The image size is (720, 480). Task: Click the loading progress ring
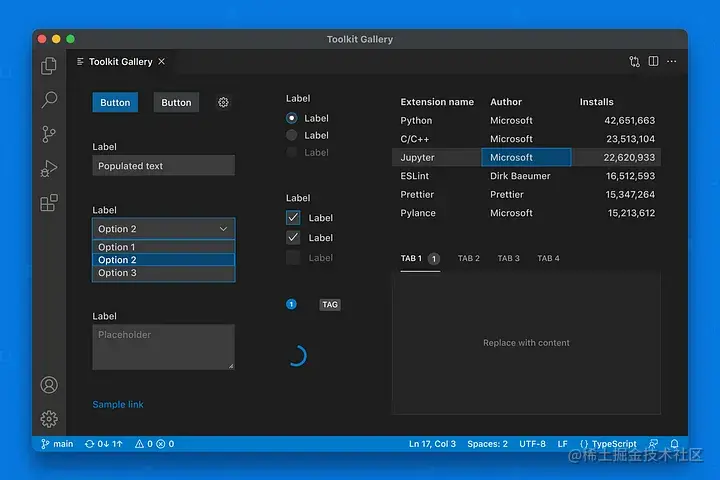pyautogui.click(x=297, y=356)
